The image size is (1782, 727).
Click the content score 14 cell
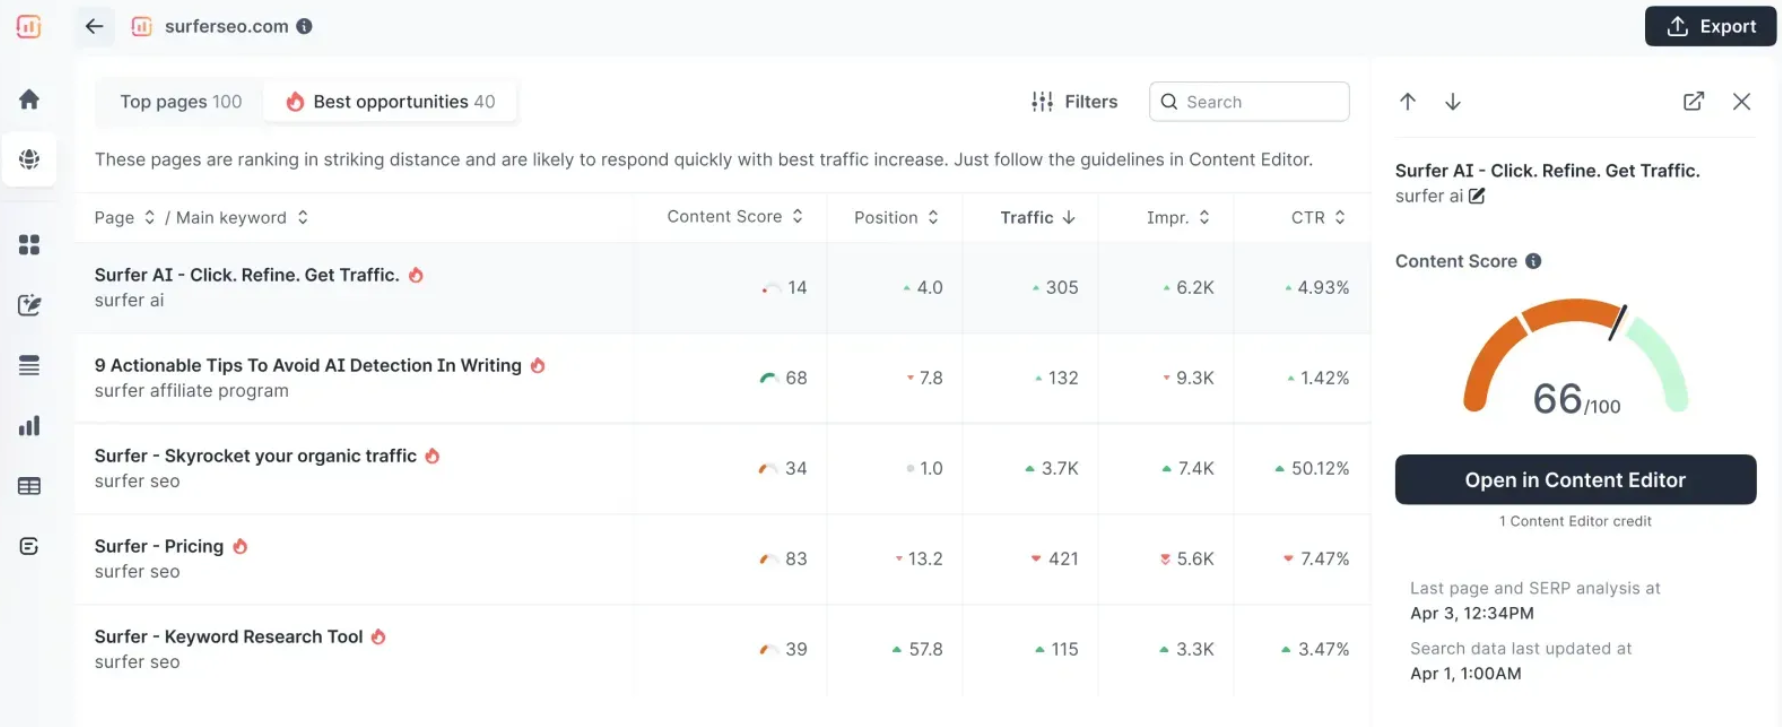point(784,288)
